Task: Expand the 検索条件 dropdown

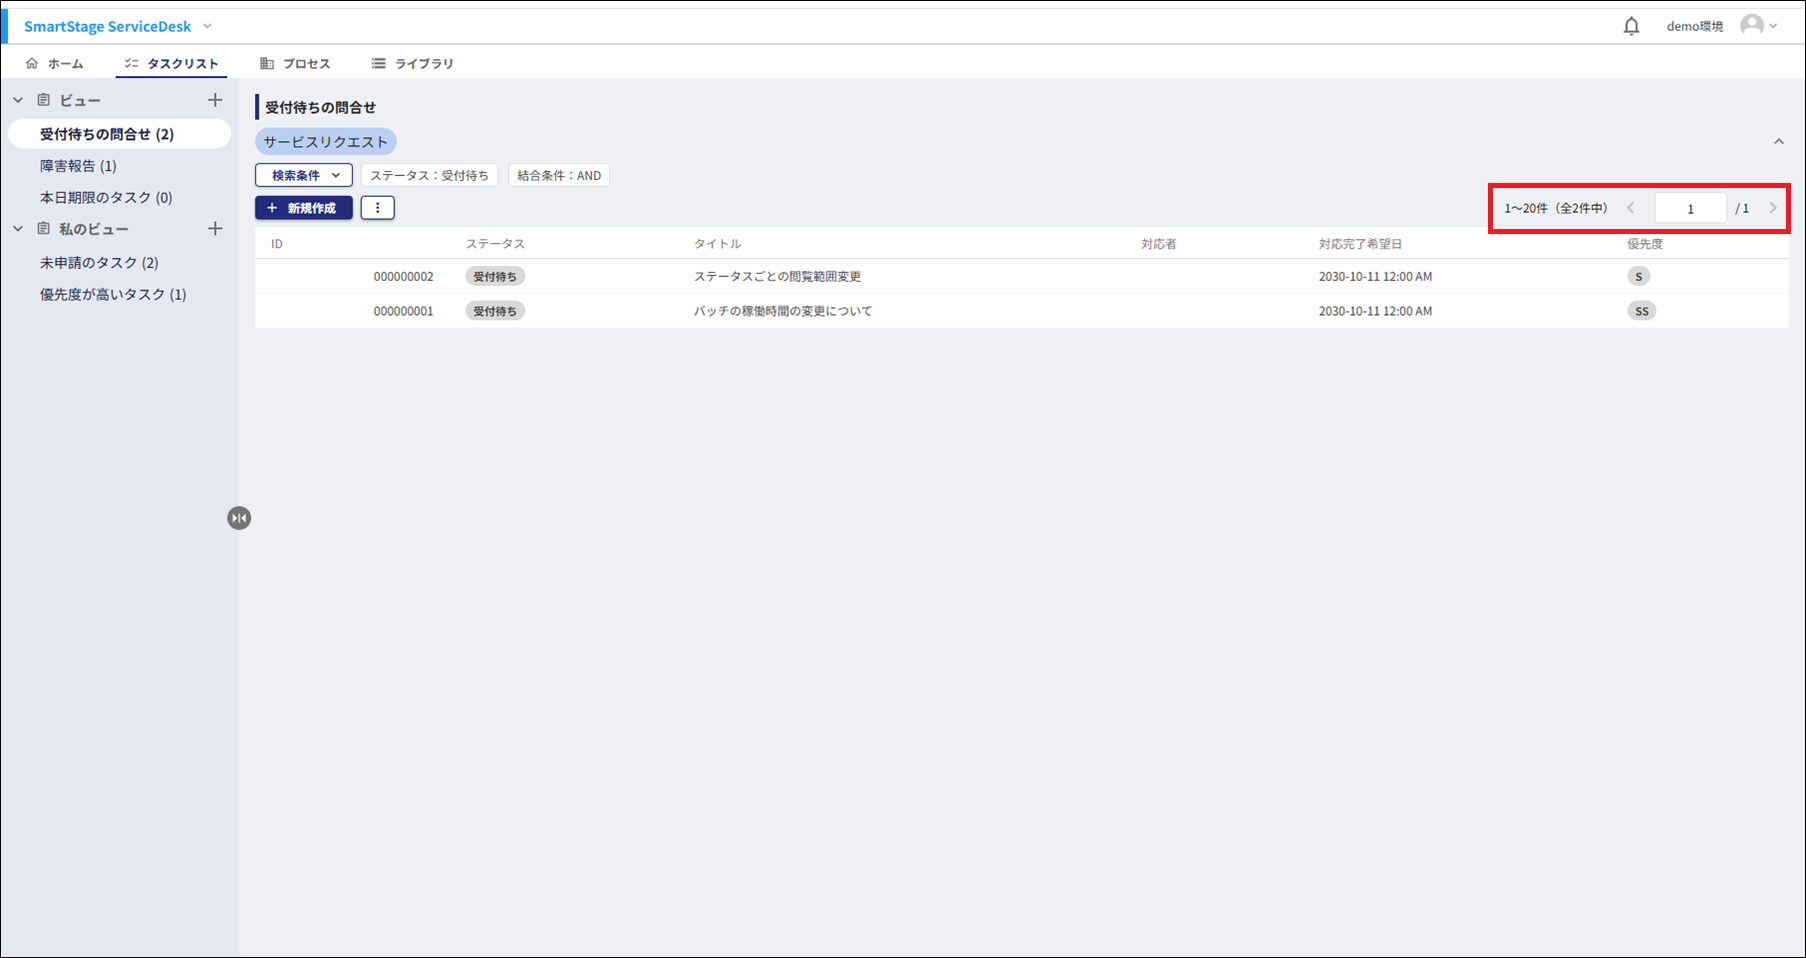Action: click(x=304, y=175)
